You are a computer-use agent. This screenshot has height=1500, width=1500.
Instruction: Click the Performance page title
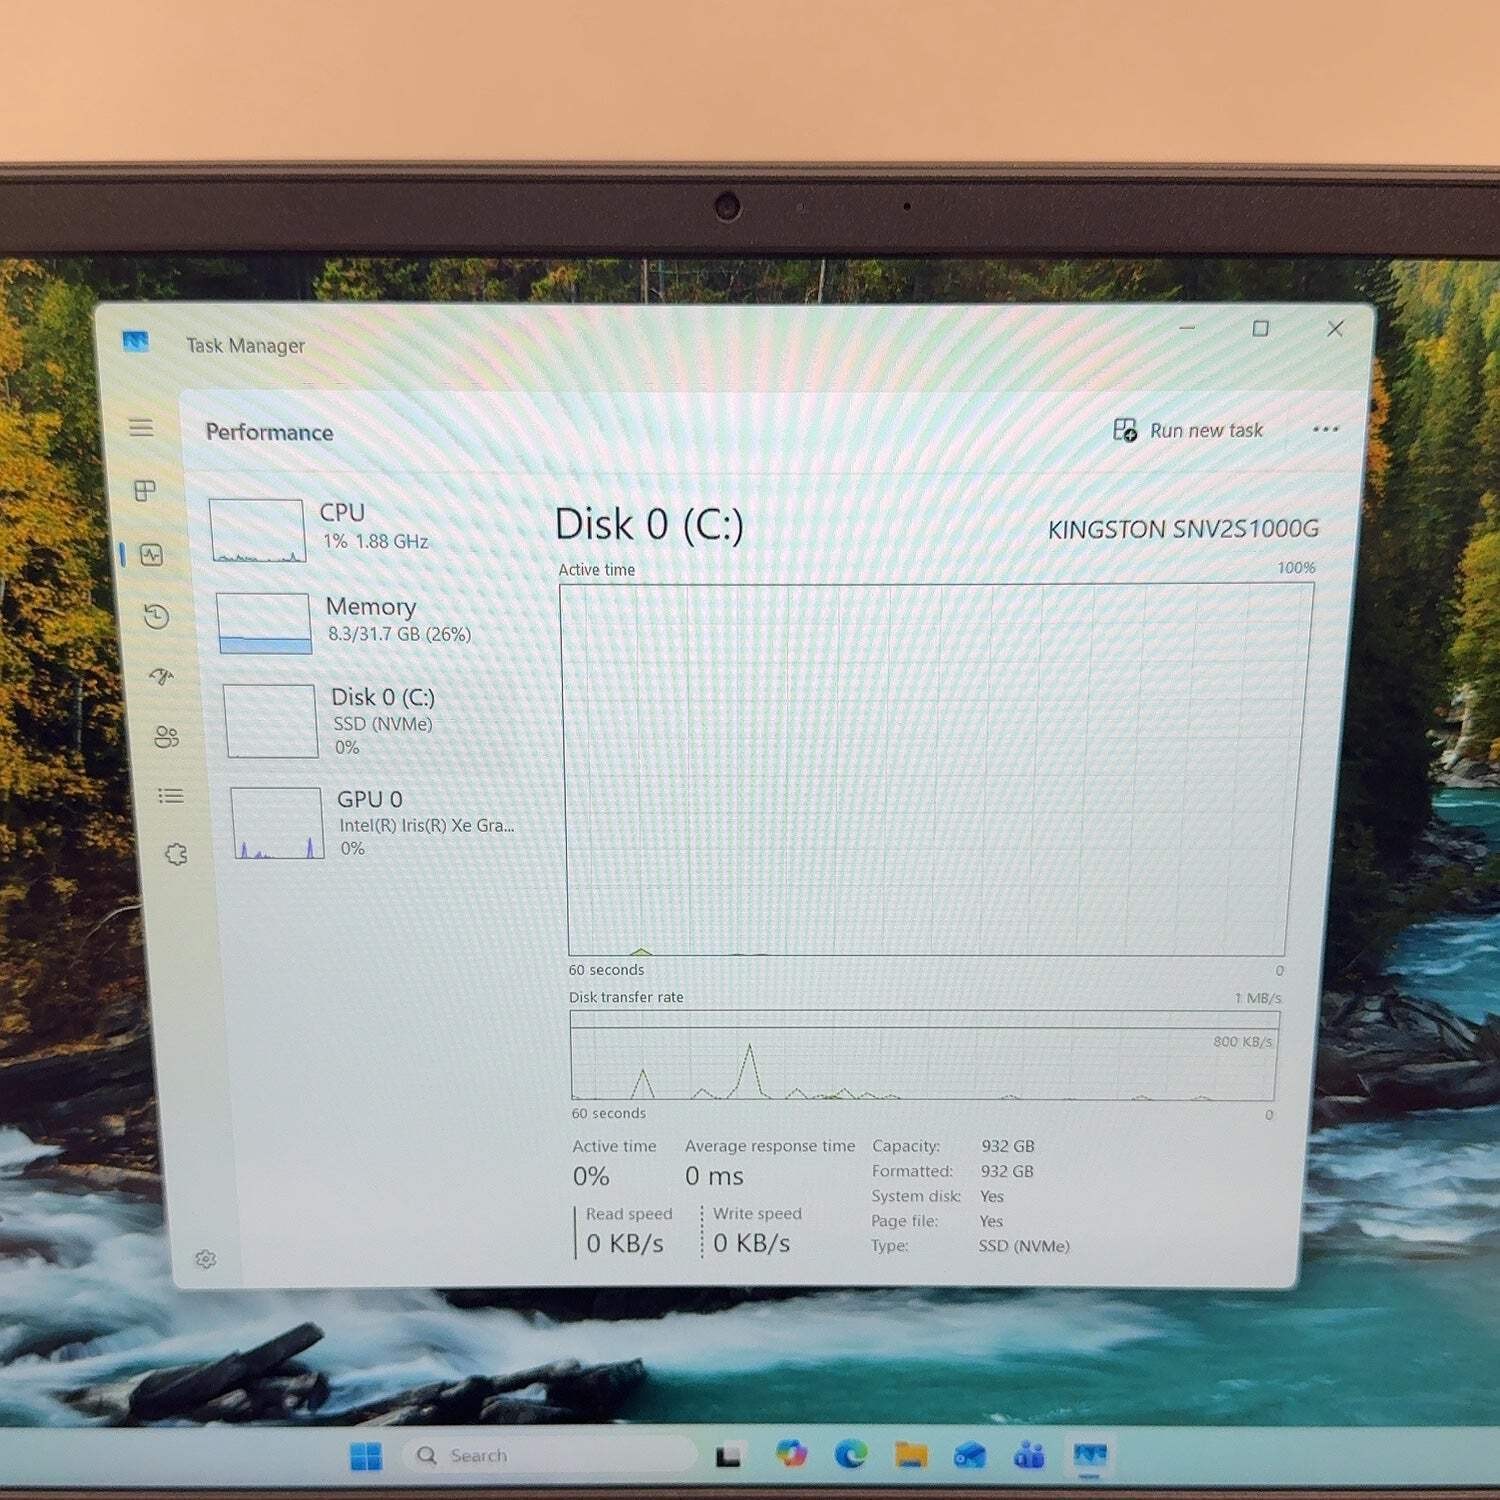point(269,432)
